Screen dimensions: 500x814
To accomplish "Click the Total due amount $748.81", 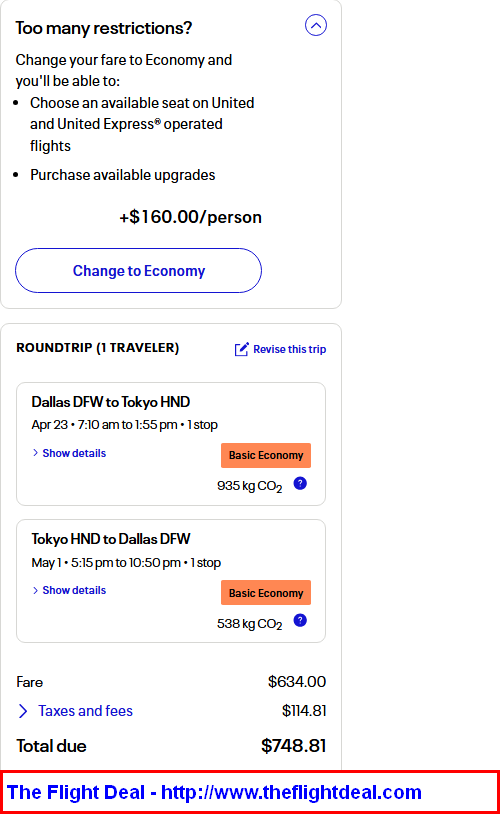I will [x=293, y=746].
